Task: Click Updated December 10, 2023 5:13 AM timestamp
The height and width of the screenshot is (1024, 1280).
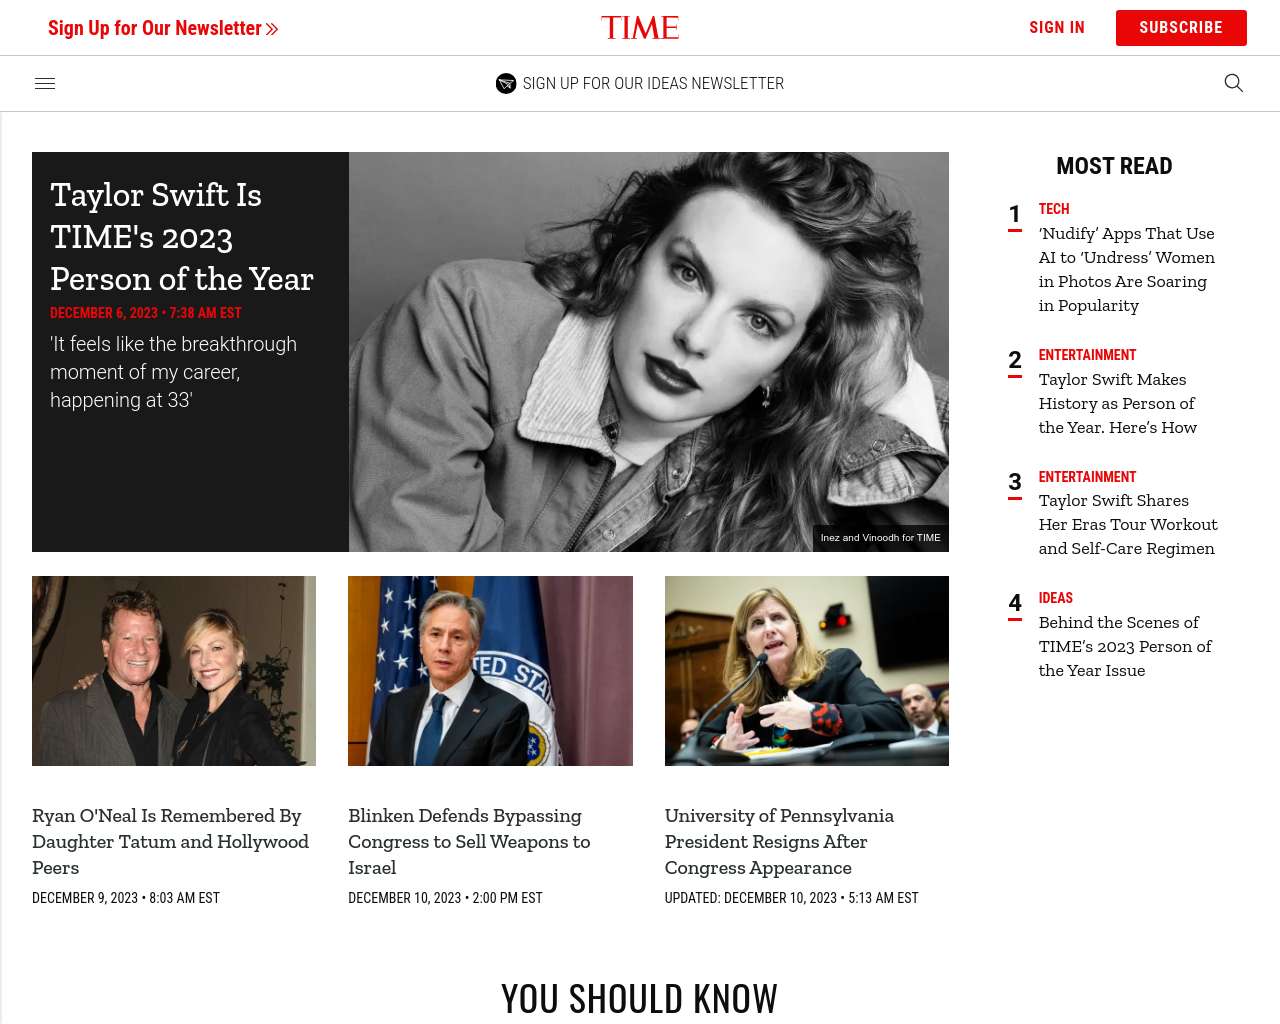Action: (x=792, y=898)
